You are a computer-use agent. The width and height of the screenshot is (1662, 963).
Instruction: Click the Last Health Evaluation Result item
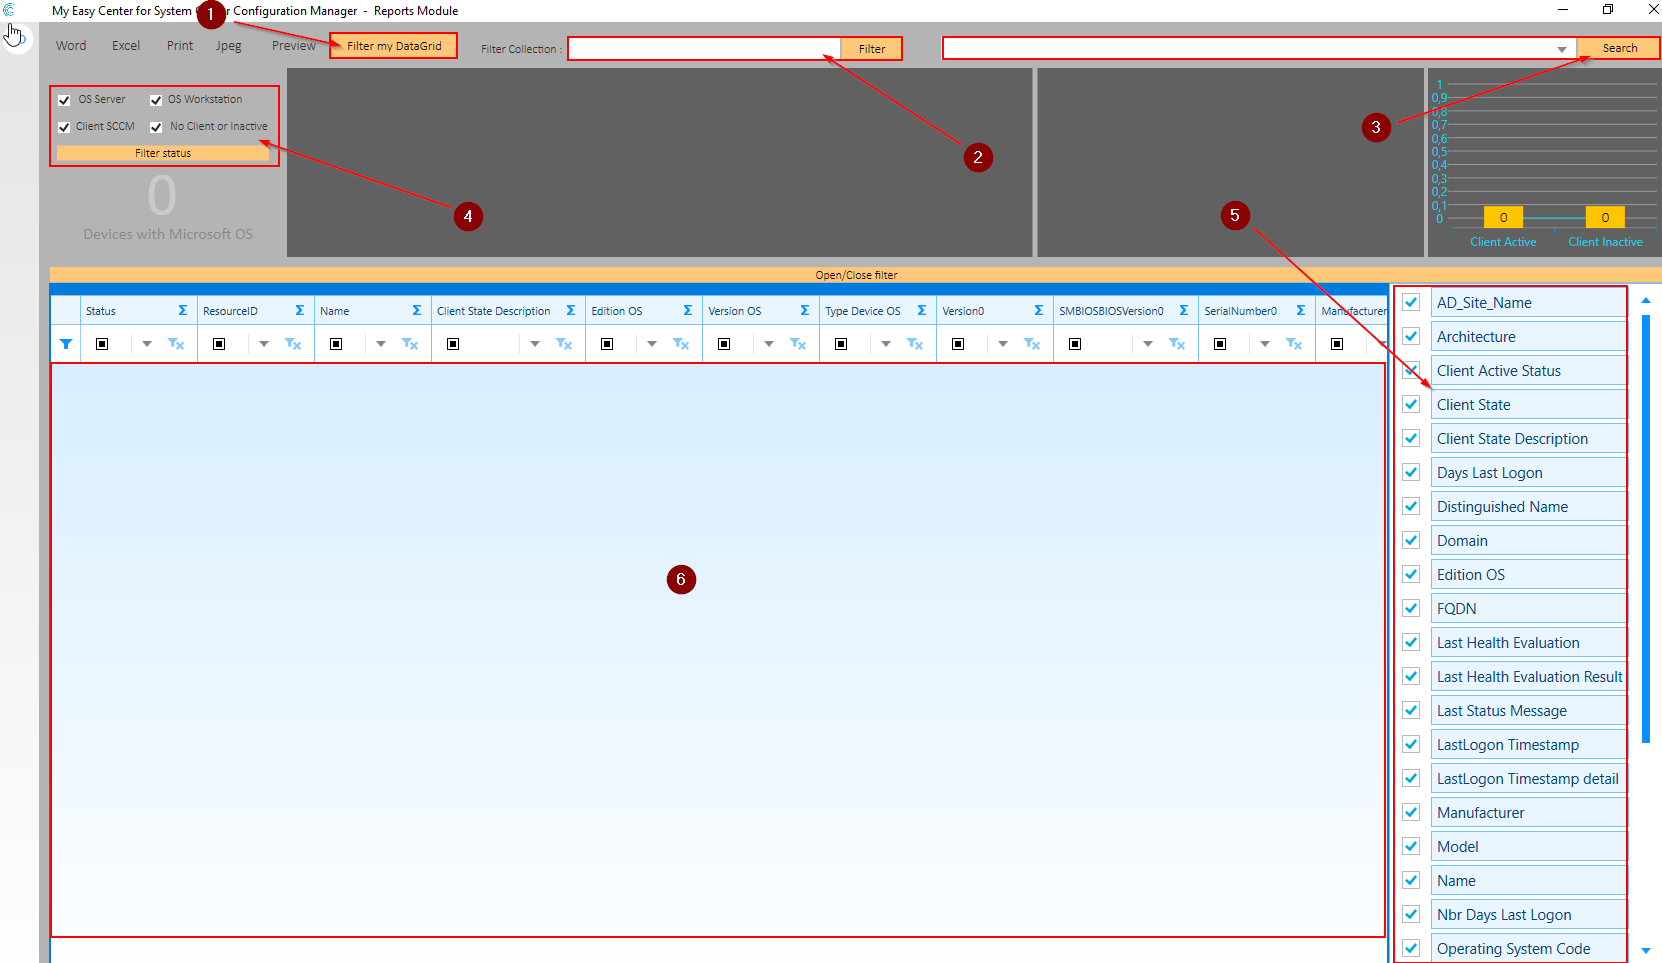[1528, 676]
